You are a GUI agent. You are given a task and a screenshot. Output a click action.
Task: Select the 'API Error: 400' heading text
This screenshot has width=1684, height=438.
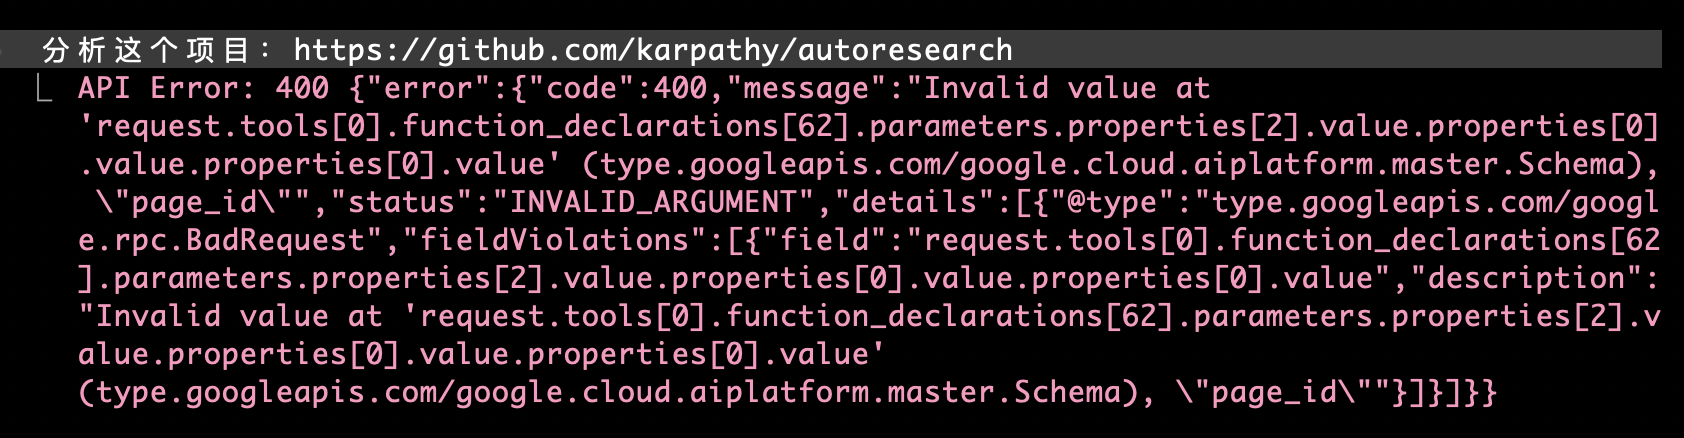[204, 88]
